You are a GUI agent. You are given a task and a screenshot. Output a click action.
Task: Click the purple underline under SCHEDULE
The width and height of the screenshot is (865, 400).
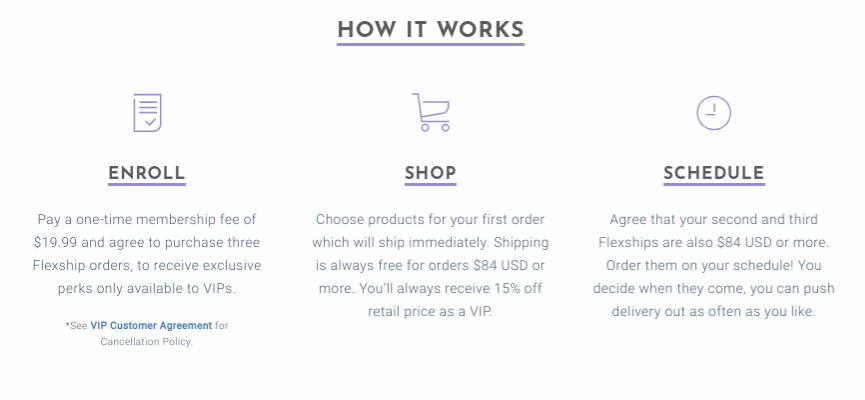pyautogui.click(x=714, y=184)
